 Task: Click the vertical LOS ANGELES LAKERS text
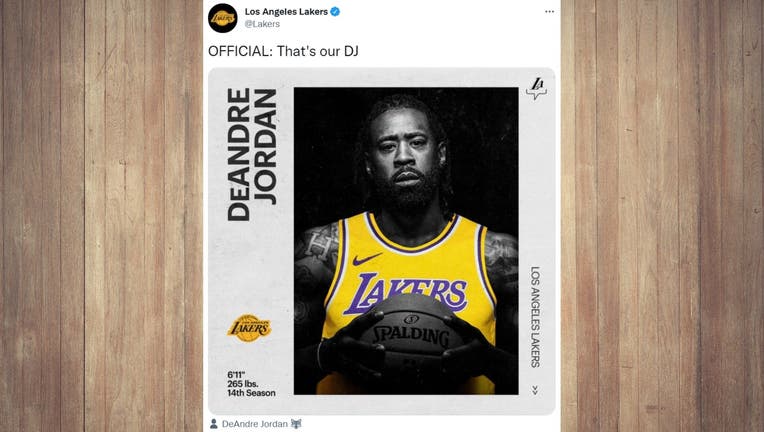(535, 317)
